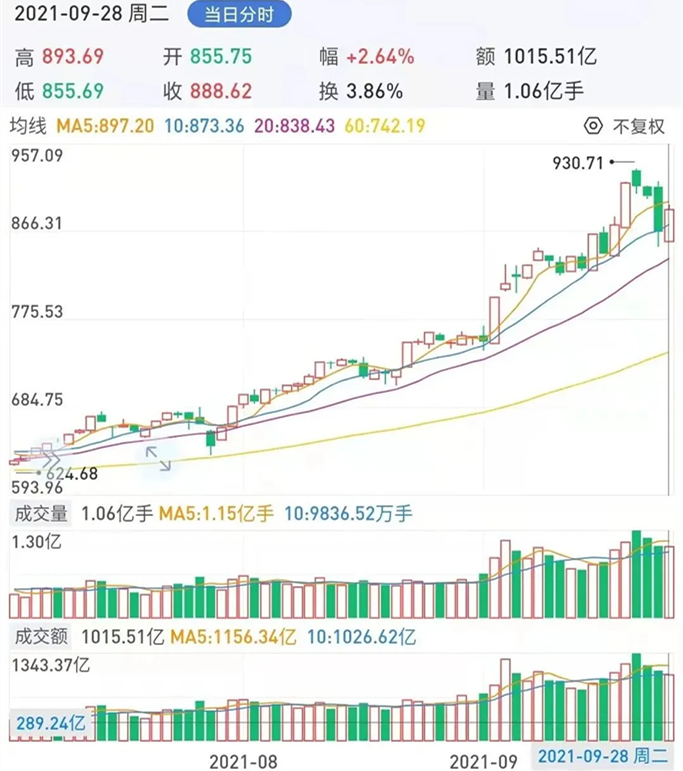The image size is (683, 771).
Task: Click the high price 893.69
Action: coord(73,57)
